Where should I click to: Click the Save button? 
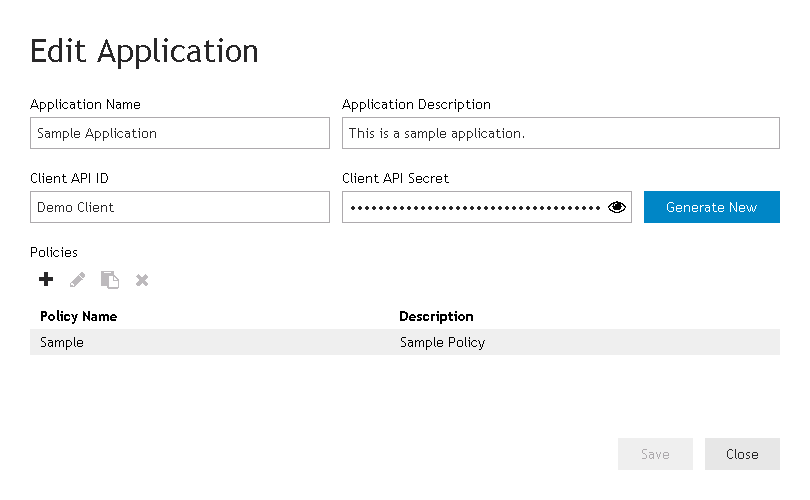point(655,454)
